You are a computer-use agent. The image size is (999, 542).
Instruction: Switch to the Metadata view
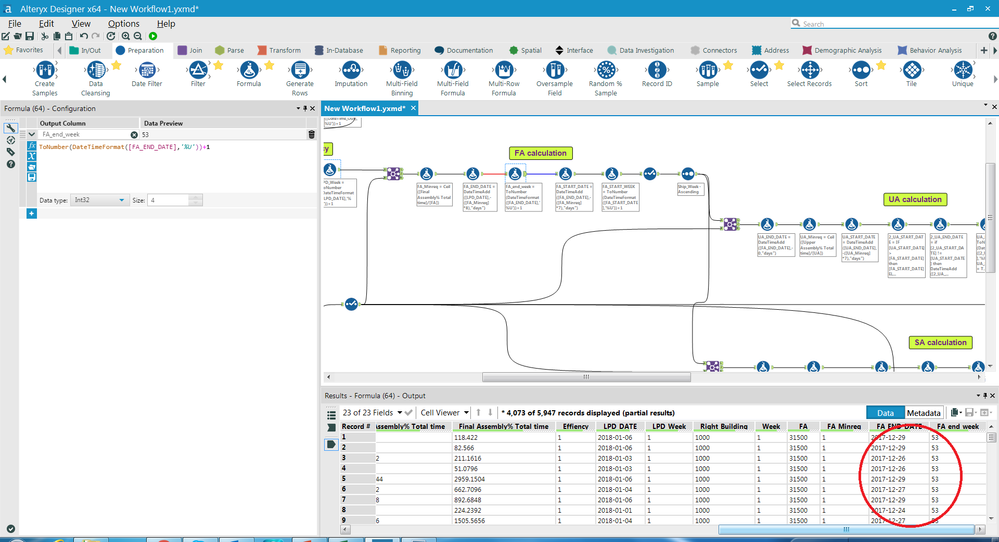923,413
